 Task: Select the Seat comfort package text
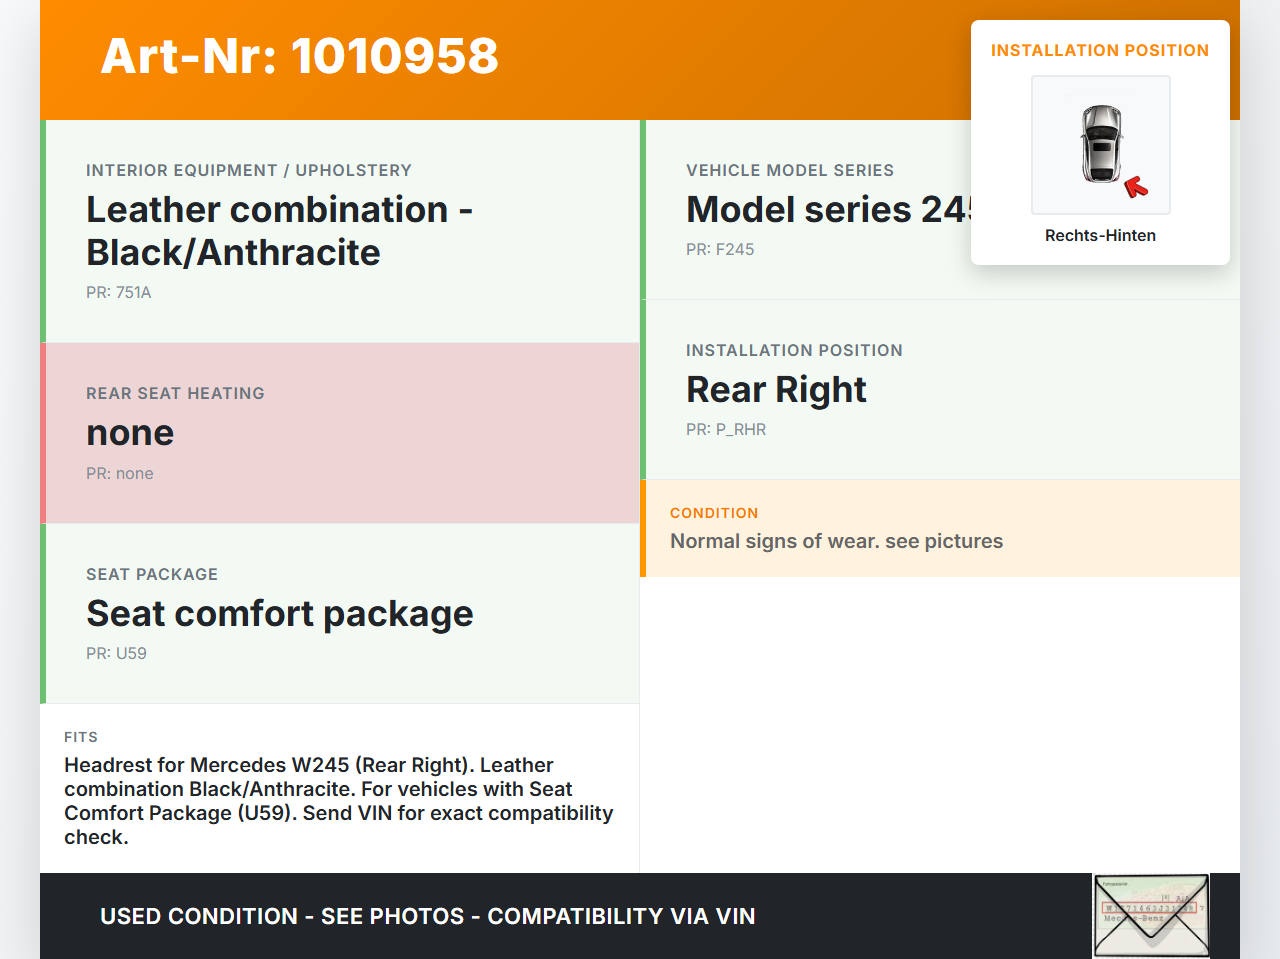pos(280,614)
